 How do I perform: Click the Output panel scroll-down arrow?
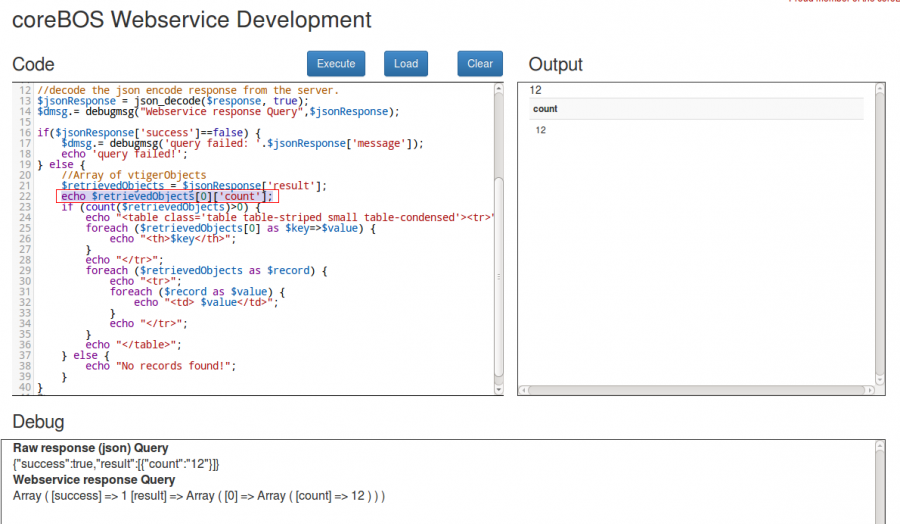pos(880,377)
